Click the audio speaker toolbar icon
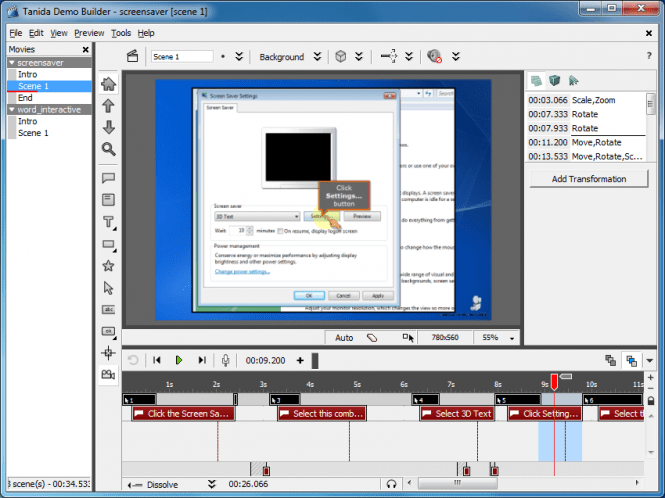 click(x=434, y=56)
